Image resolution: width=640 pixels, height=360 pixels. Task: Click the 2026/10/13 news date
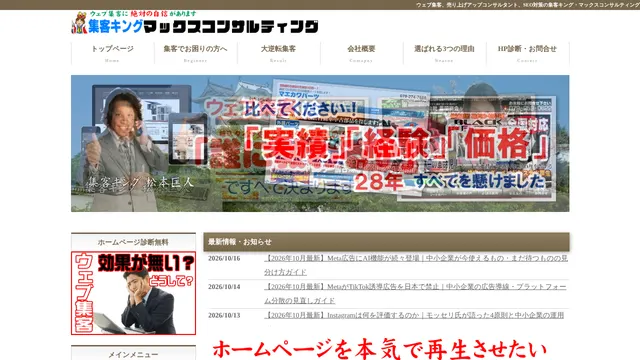224,316
